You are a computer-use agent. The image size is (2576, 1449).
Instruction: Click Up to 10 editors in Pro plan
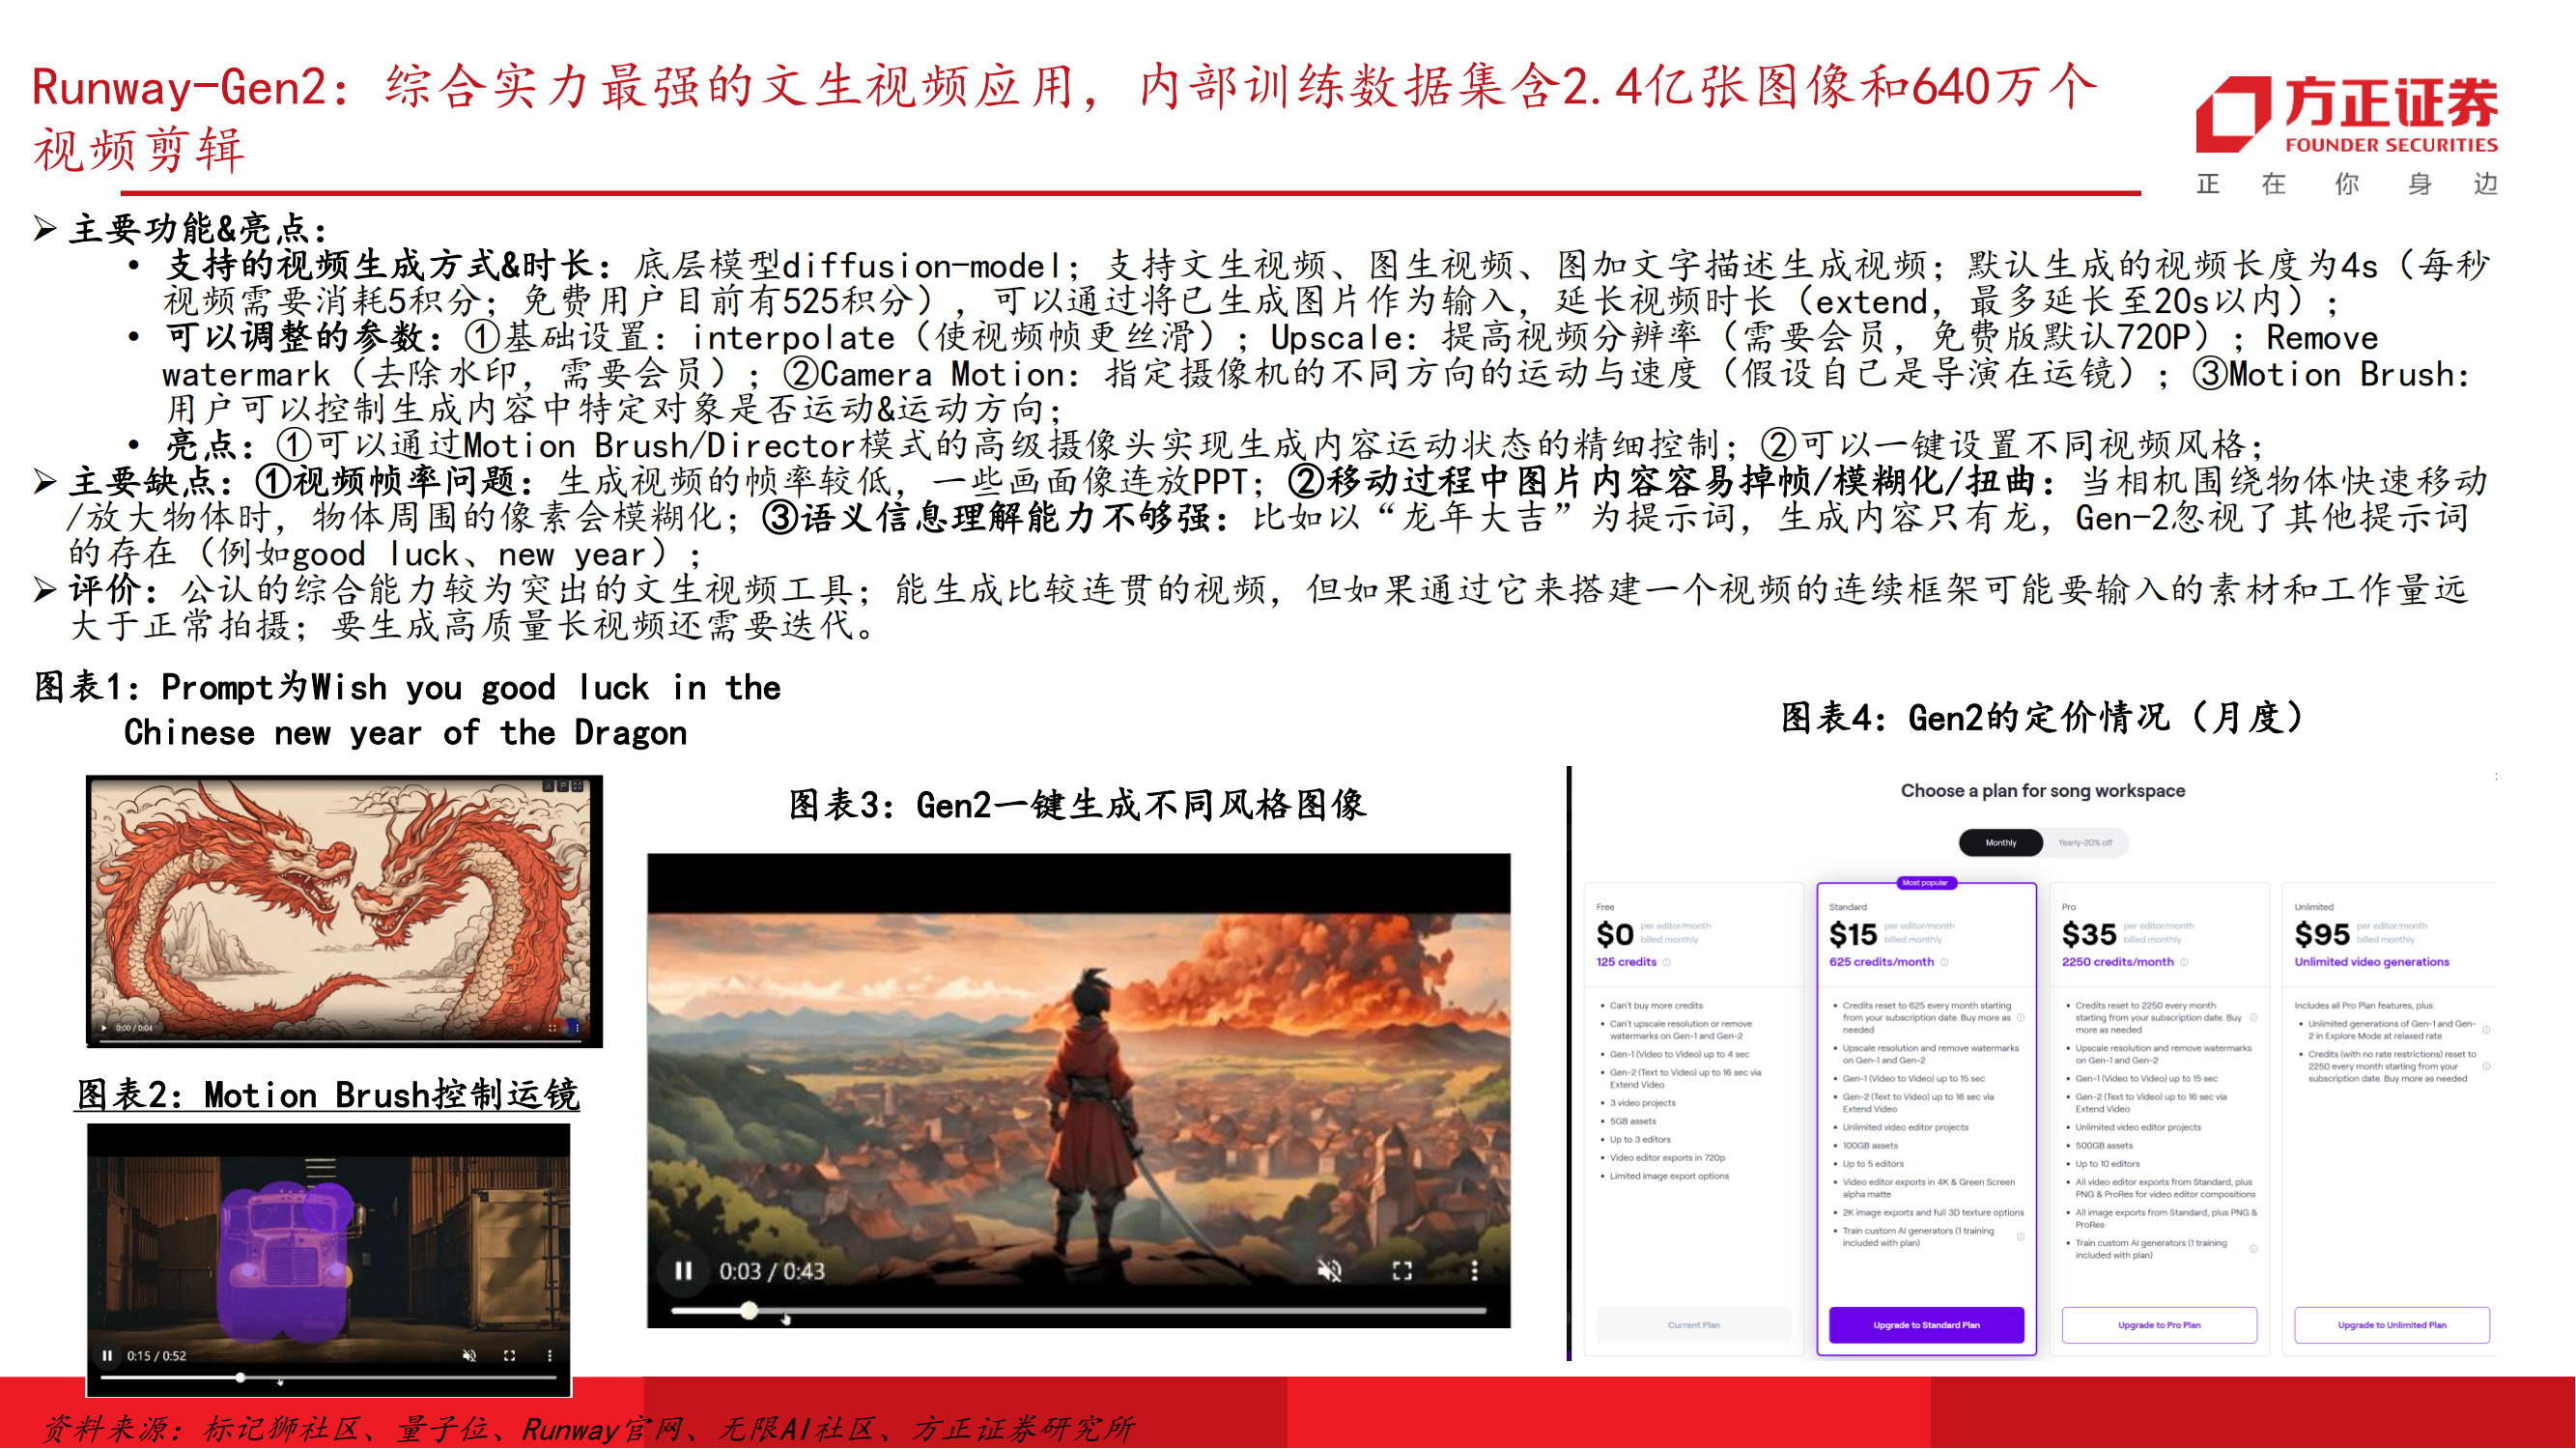(2108, 1164)
